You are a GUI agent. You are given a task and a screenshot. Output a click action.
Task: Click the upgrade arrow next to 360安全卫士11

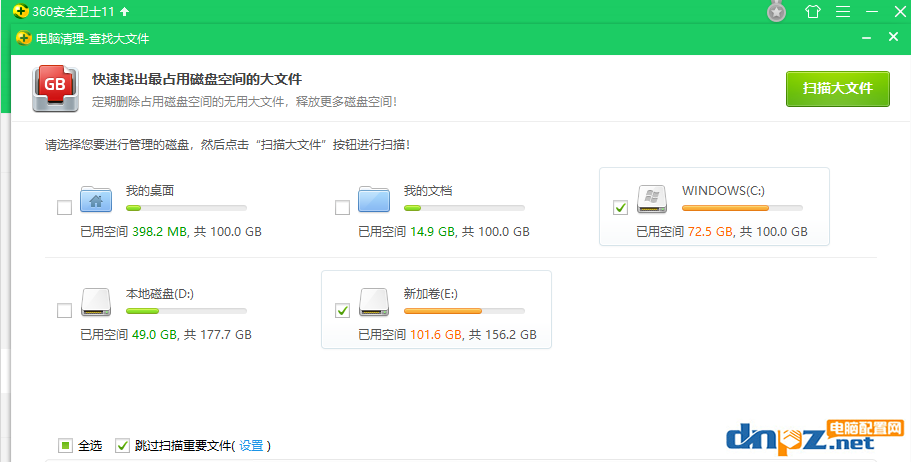tap(124, 11)
